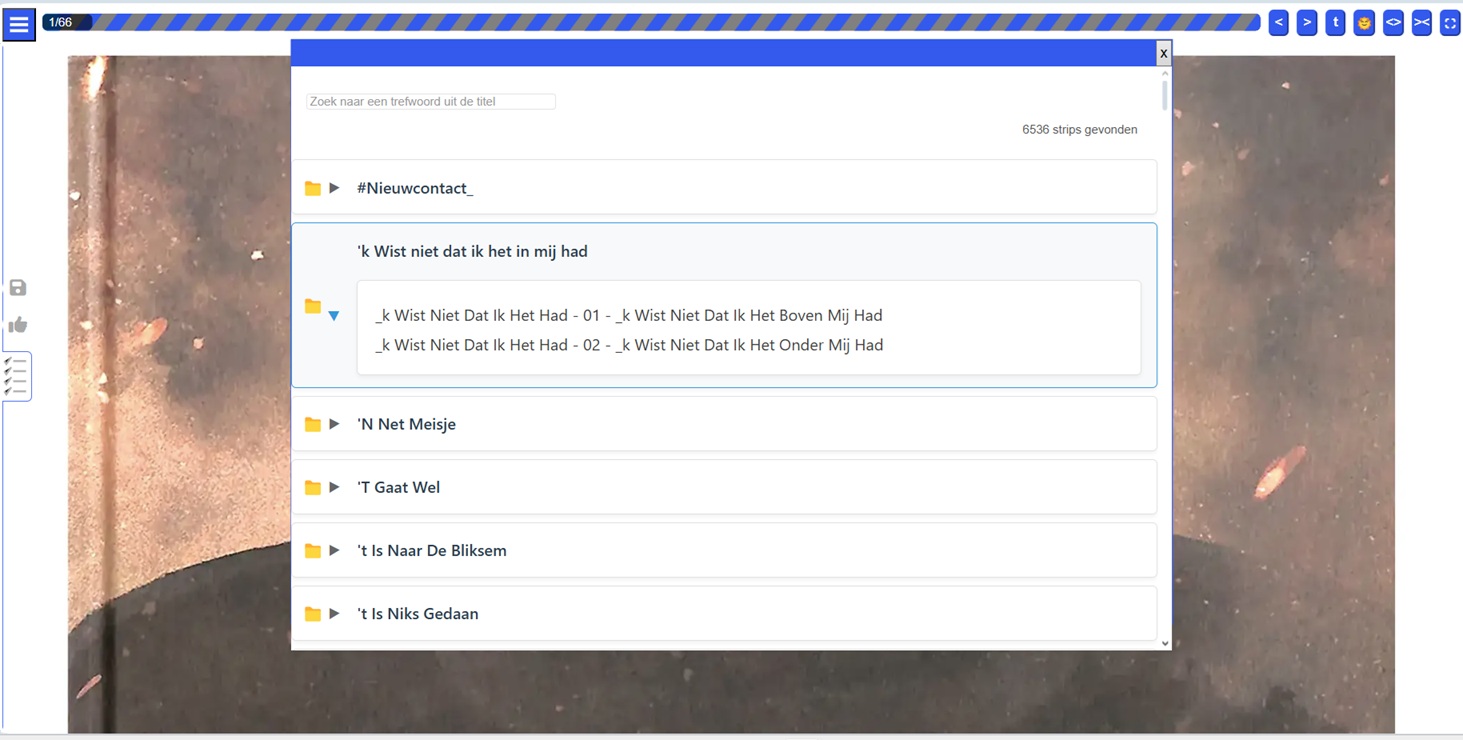
Task: Click the sun face brightness button
Action: pos(1364,22)
